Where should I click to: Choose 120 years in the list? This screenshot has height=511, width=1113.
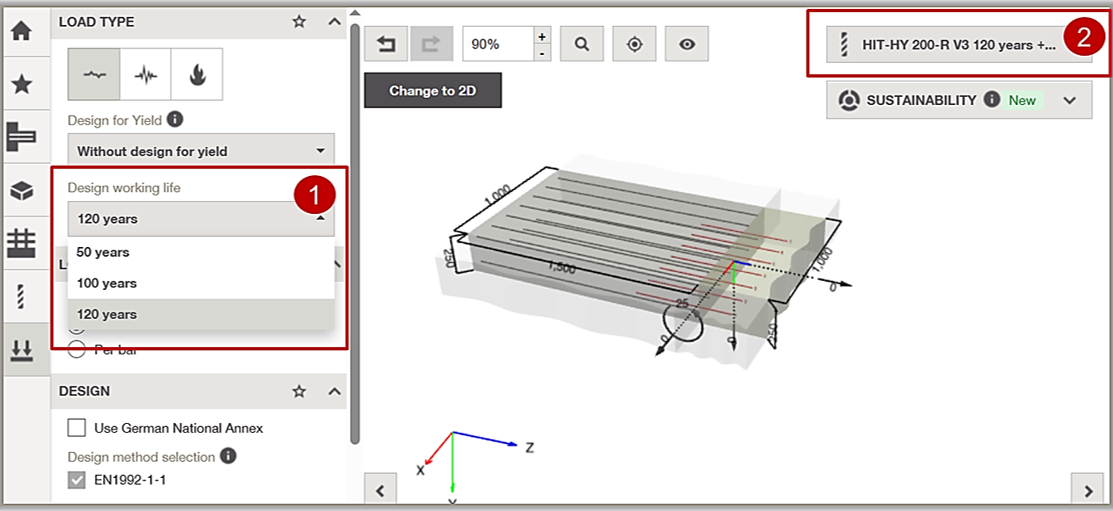click(x=201, y=314)
